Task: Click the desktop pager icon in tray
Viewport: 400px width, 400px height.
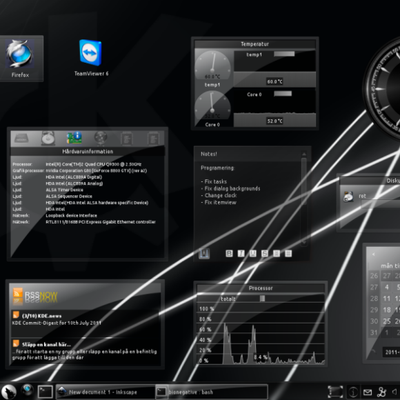Action: tap(335, 392)
